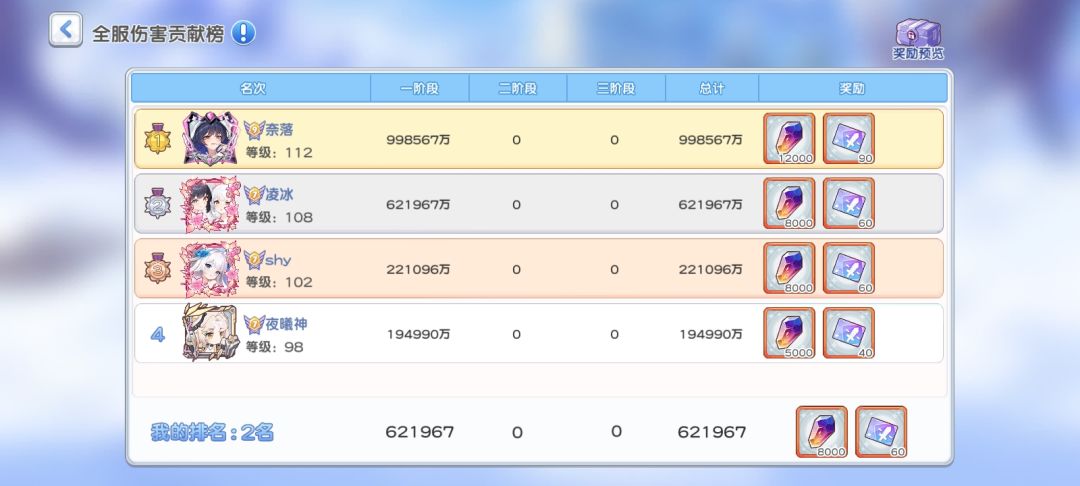Click the 二阶段 column header

click(518, 88)
